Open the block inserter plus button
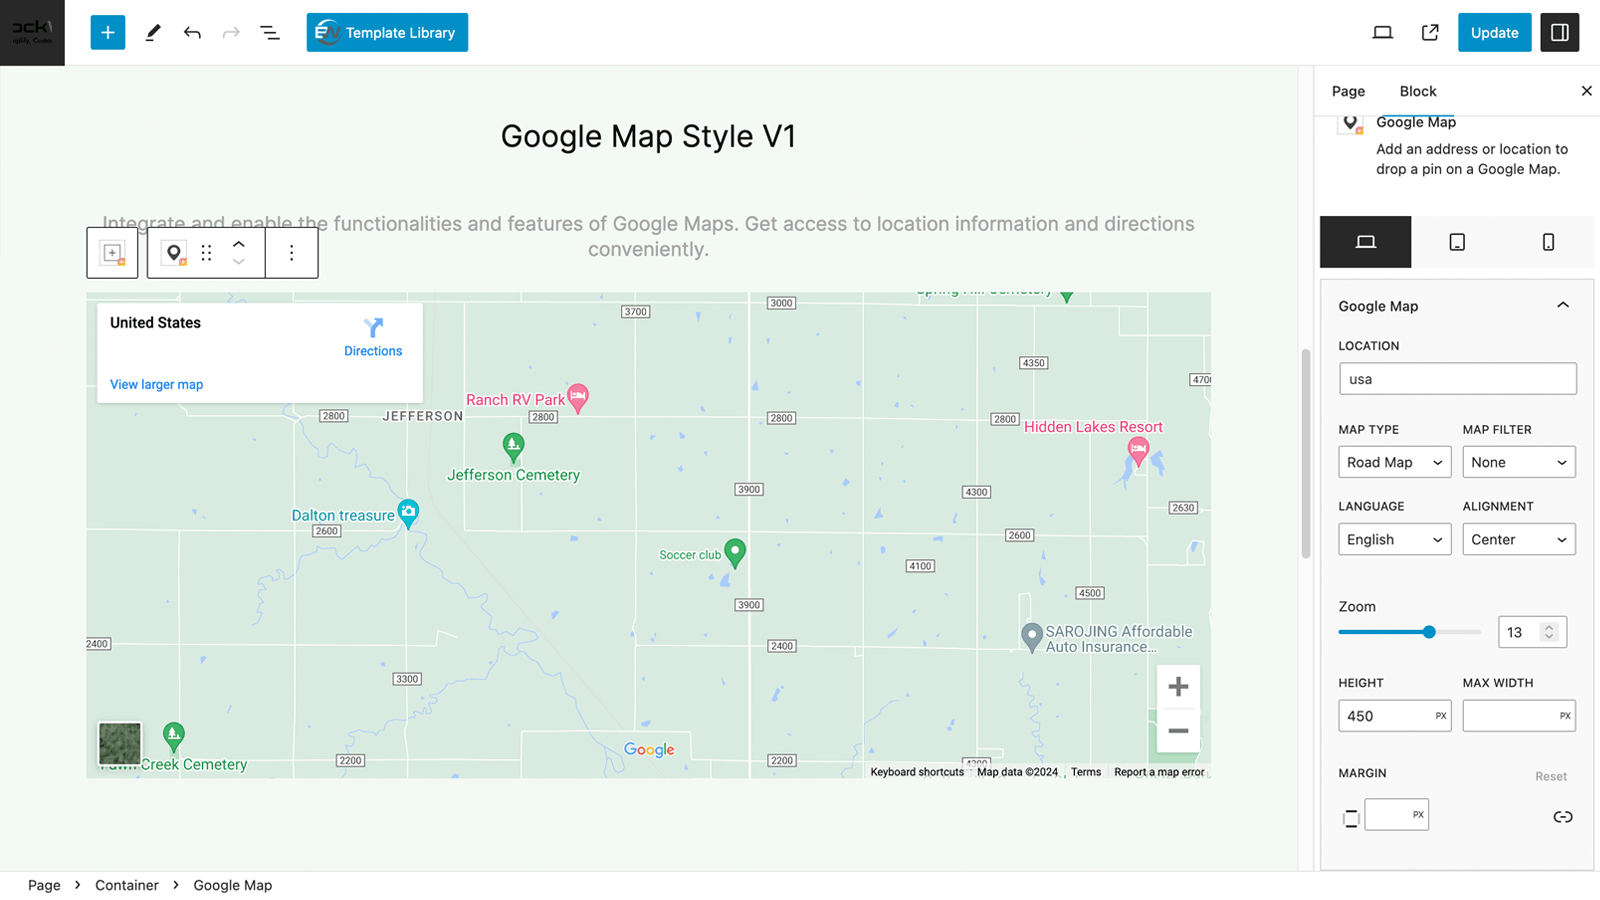The width and height of the screenshot is (1600, 900). pos(108,32)
